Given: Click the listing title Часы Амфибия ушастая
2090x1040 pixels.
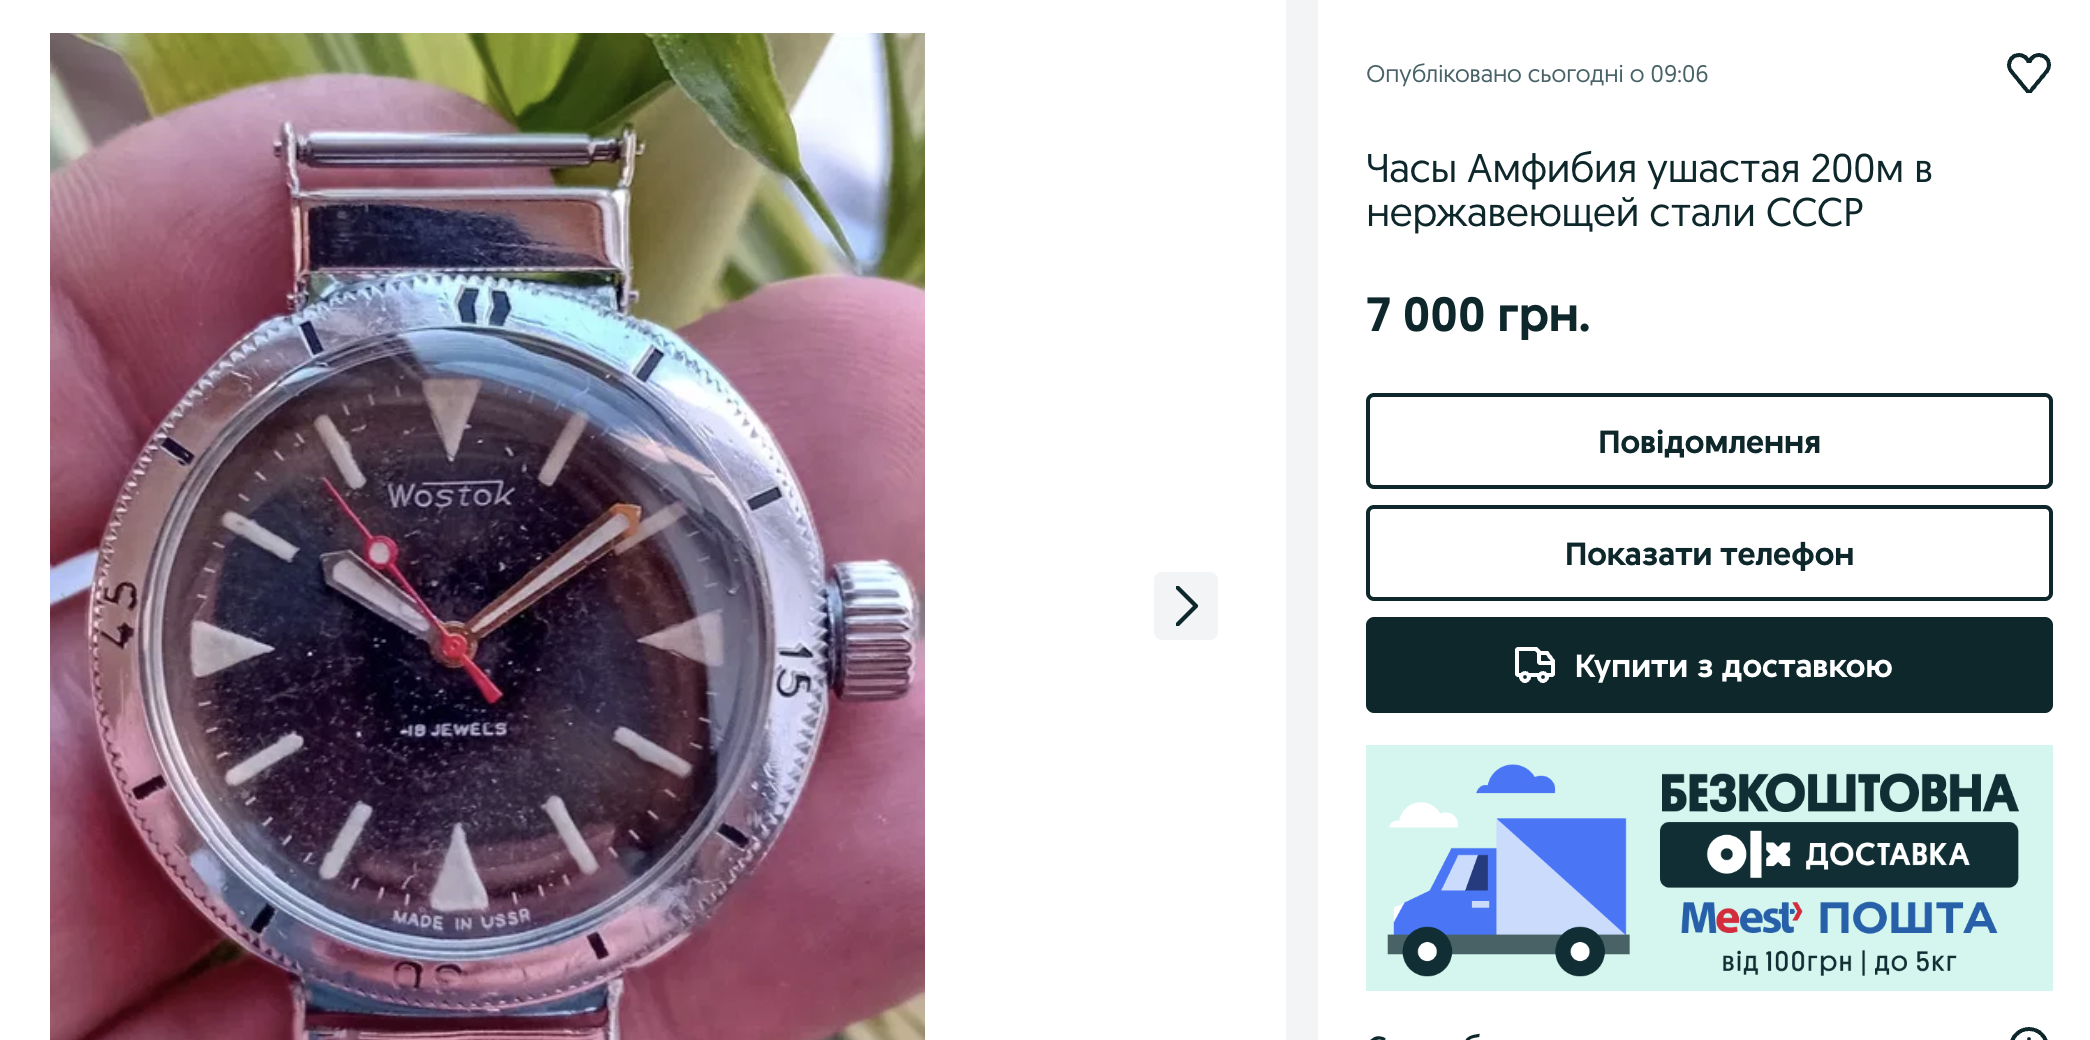Looking at the screenshot, I should [1649, 190].
